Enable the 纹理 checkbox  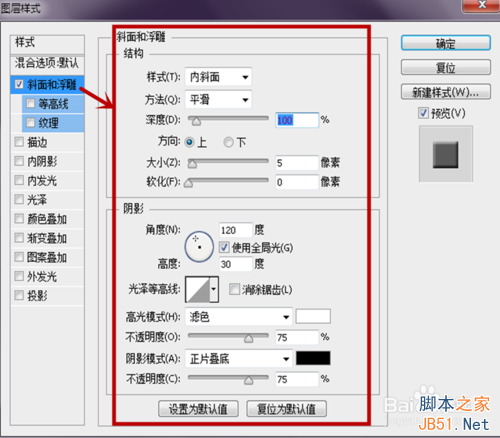pyautogui.click(x=30, y=123)
